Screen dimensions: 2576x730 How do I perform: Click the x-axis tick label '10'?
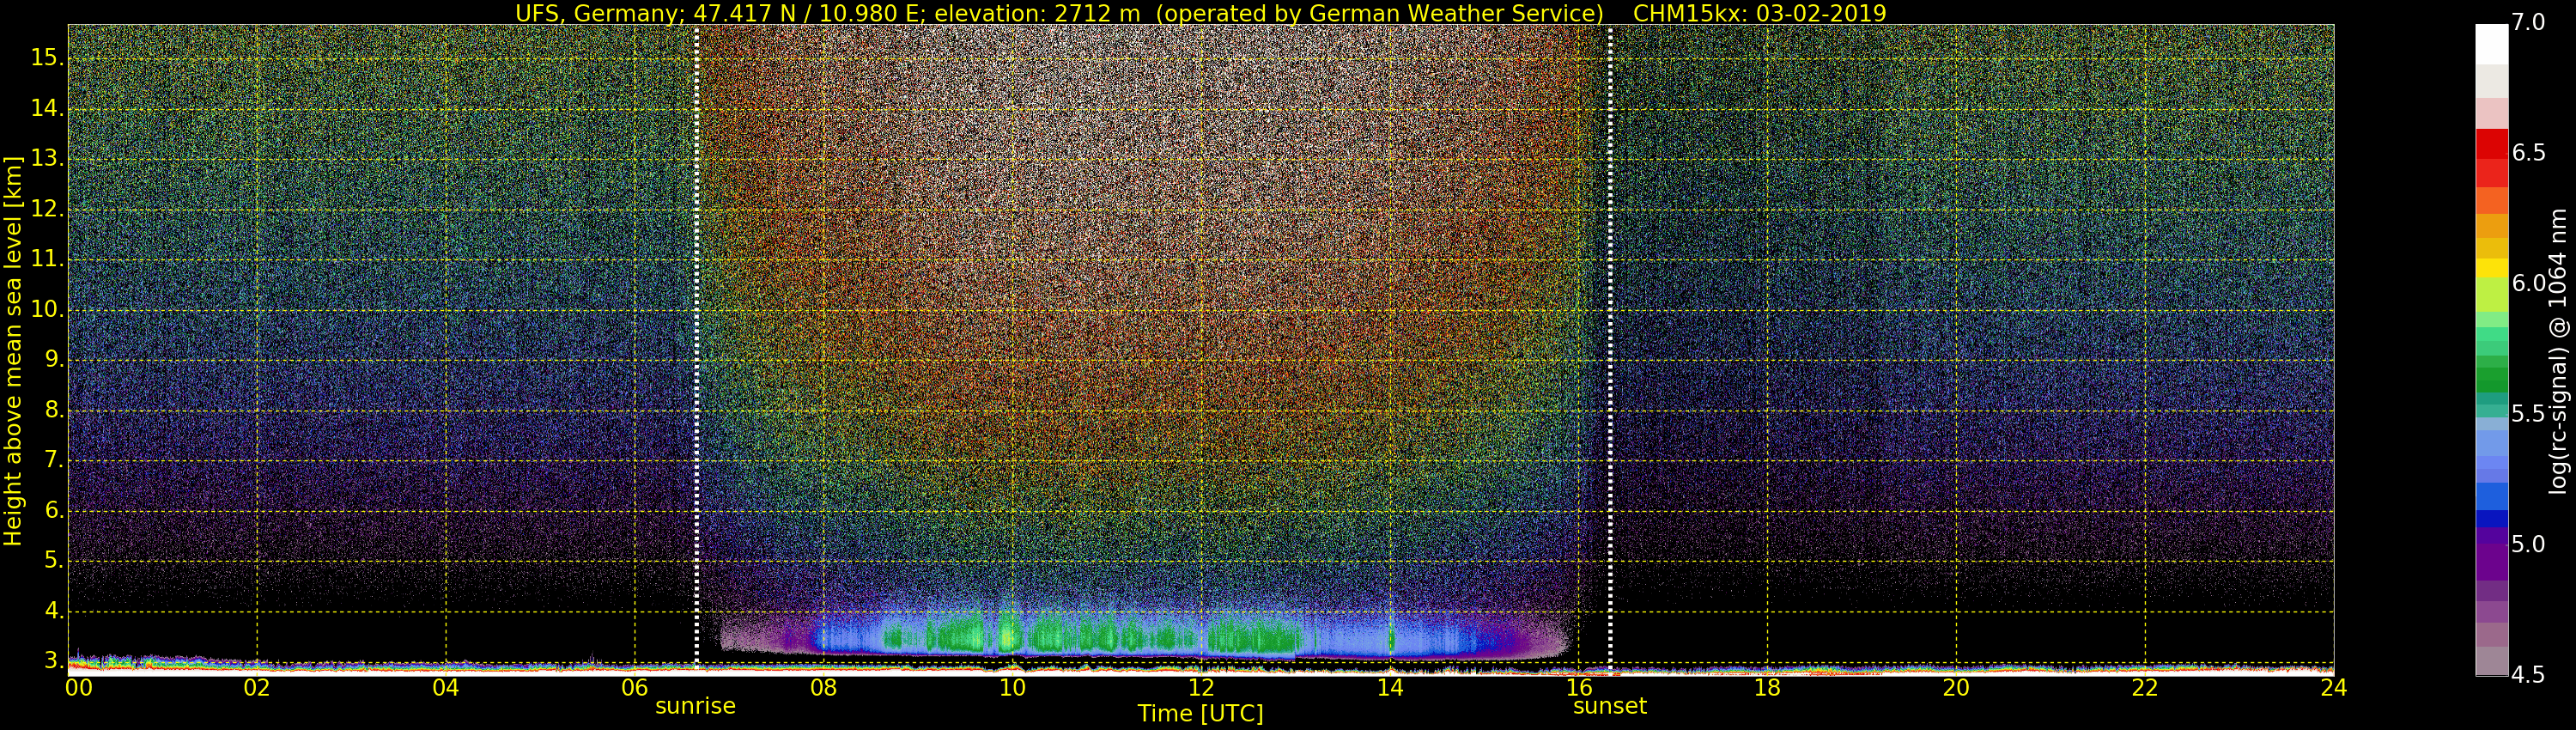pyautogui.click(x=1012, y=688)
